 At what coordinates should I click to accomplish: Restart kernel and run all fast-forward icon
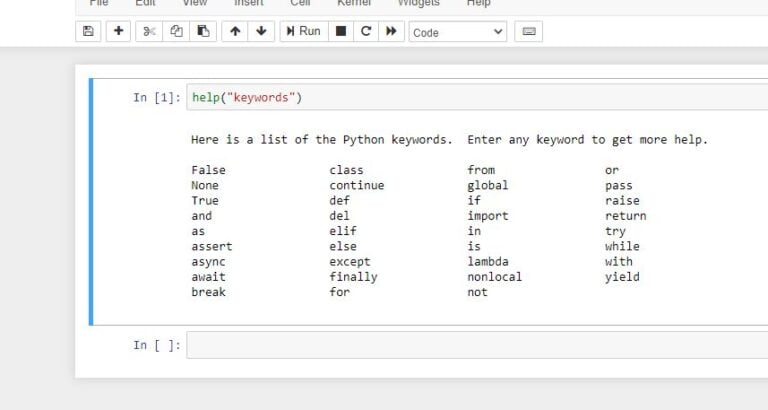(x=391, y=31)
